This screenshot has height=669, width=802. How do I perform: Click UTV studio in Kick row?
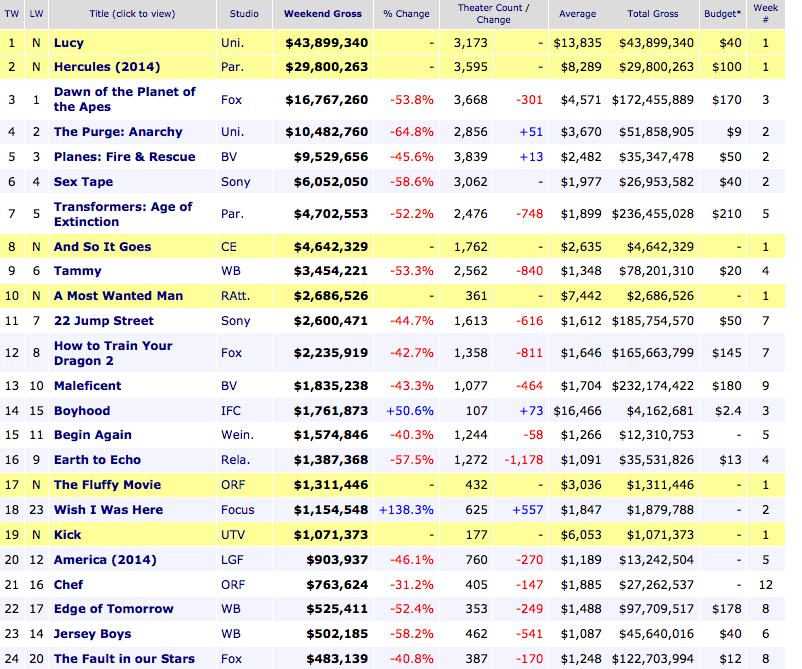coord(233,535)
